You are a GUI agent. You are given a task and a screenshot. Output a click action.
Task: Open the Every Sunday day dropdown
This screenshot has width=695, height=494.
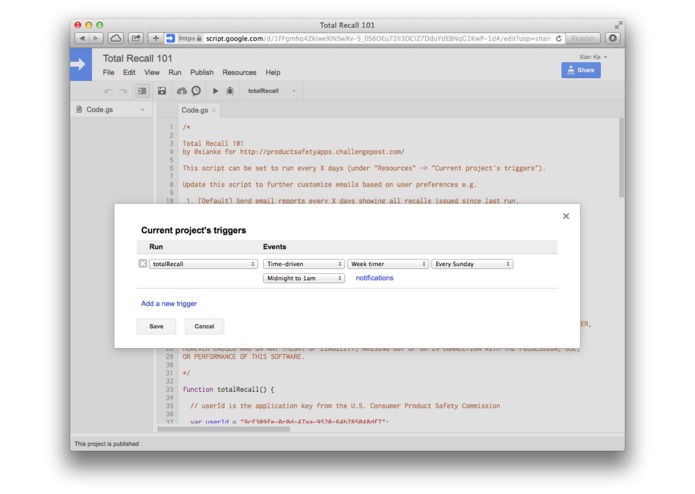pyautogui.click(x=472, y=264)
